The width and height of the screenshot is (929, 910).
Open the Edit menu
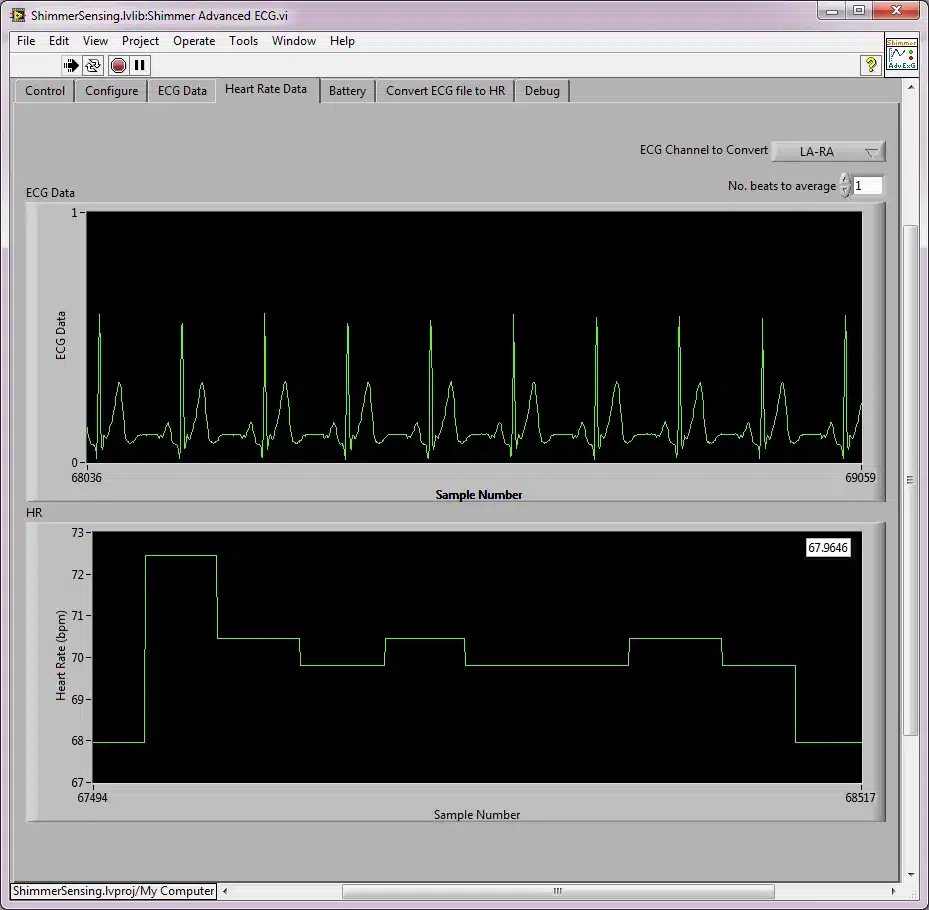[59, 41]
